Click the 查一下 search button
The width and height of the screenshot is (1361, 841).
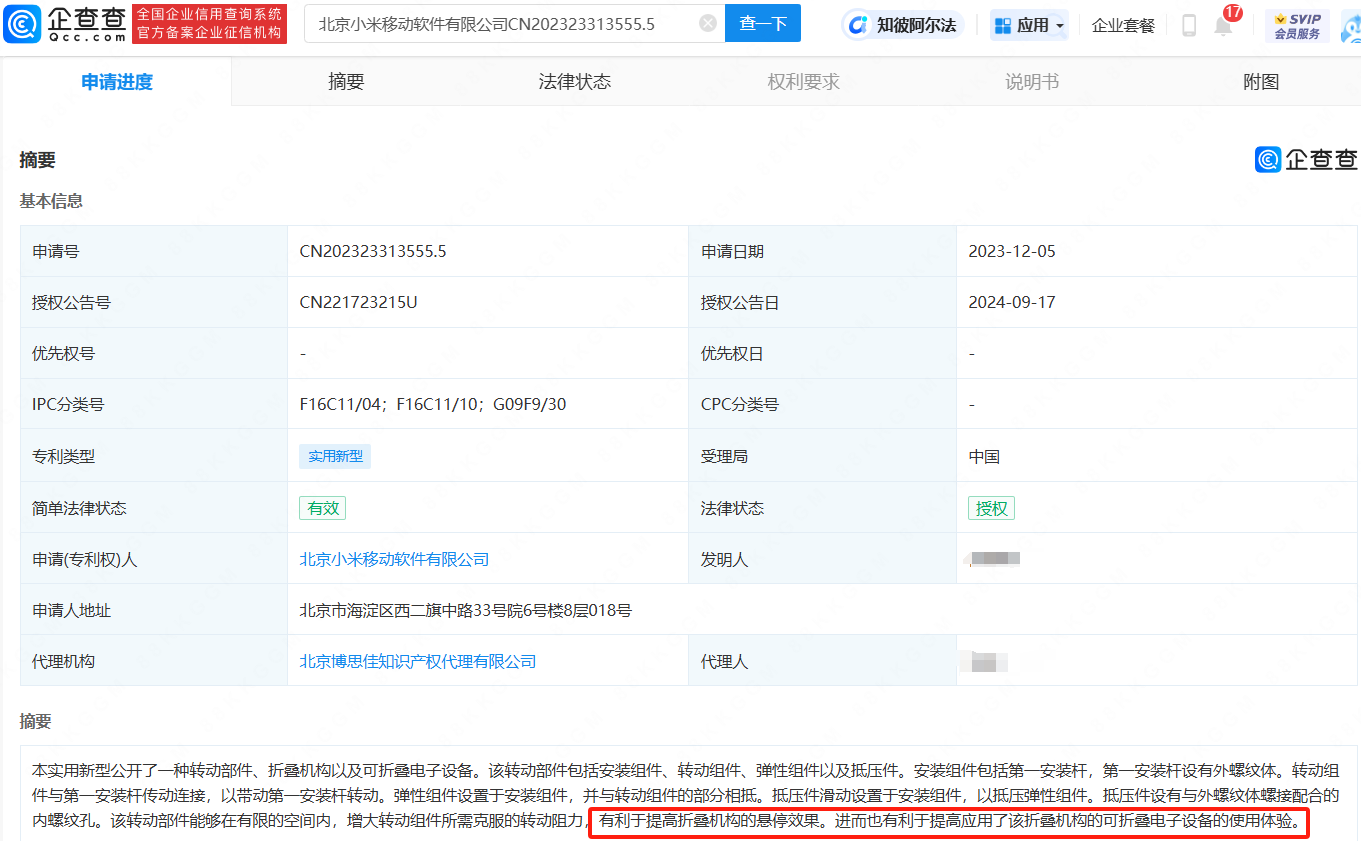click(x=762, y=24)
